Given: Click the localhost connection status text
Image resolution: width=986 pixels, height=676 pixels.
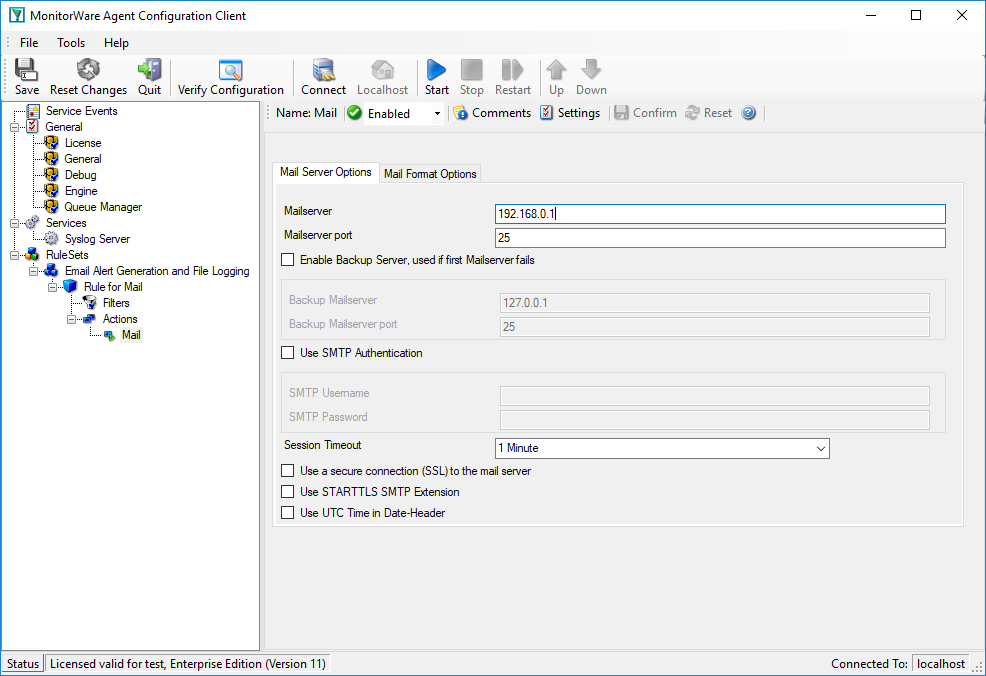Looking at the screenshot, I should [941, 664].
